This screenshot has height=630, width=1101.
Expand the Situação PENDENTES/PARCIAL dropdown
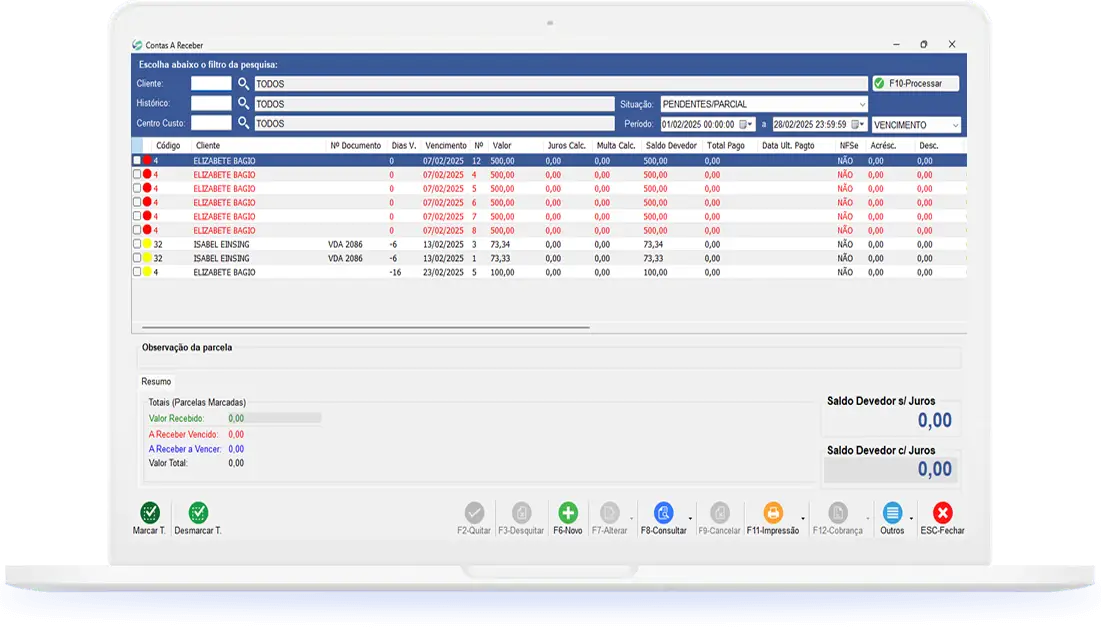coord(862,104)
